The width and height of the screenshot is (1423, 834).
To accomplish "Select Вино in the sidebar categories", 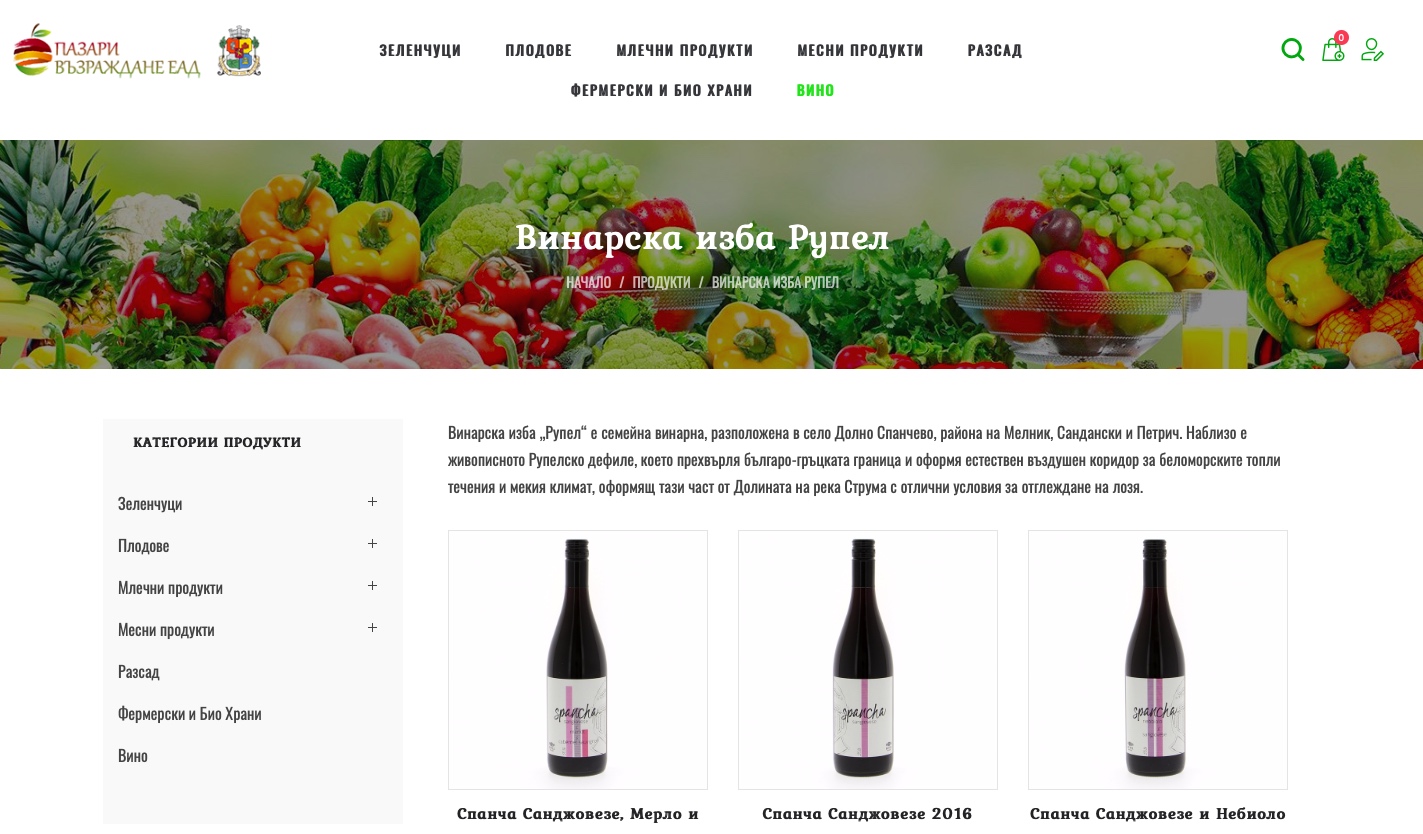I will coord(133,756).
